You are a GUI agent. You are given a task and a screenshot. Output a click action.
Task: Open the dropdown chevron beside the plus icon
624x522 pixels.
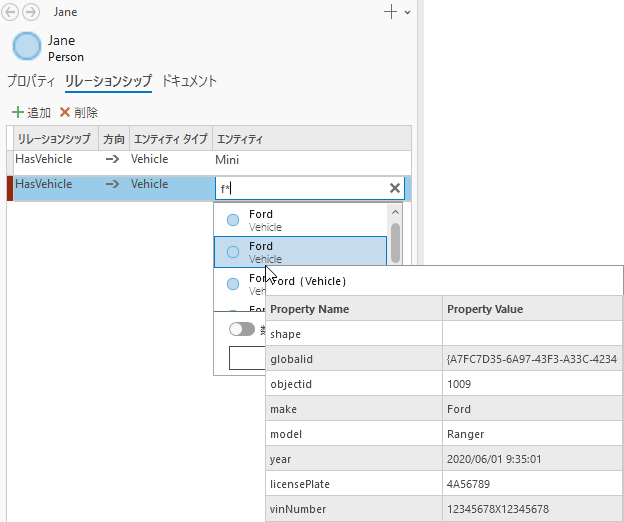tap(407, 13)
